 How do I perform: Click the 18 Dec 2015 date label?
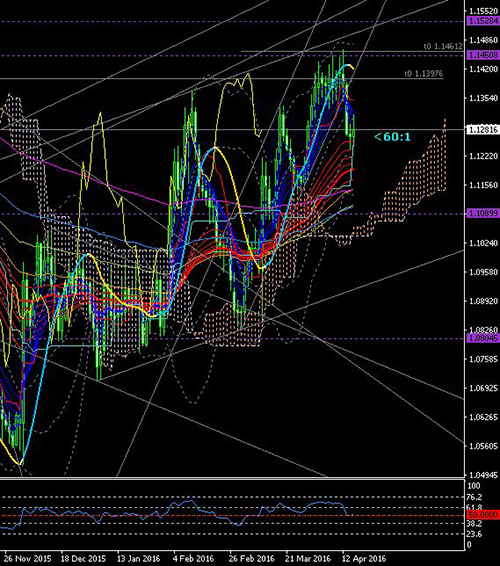coord(83,558)
